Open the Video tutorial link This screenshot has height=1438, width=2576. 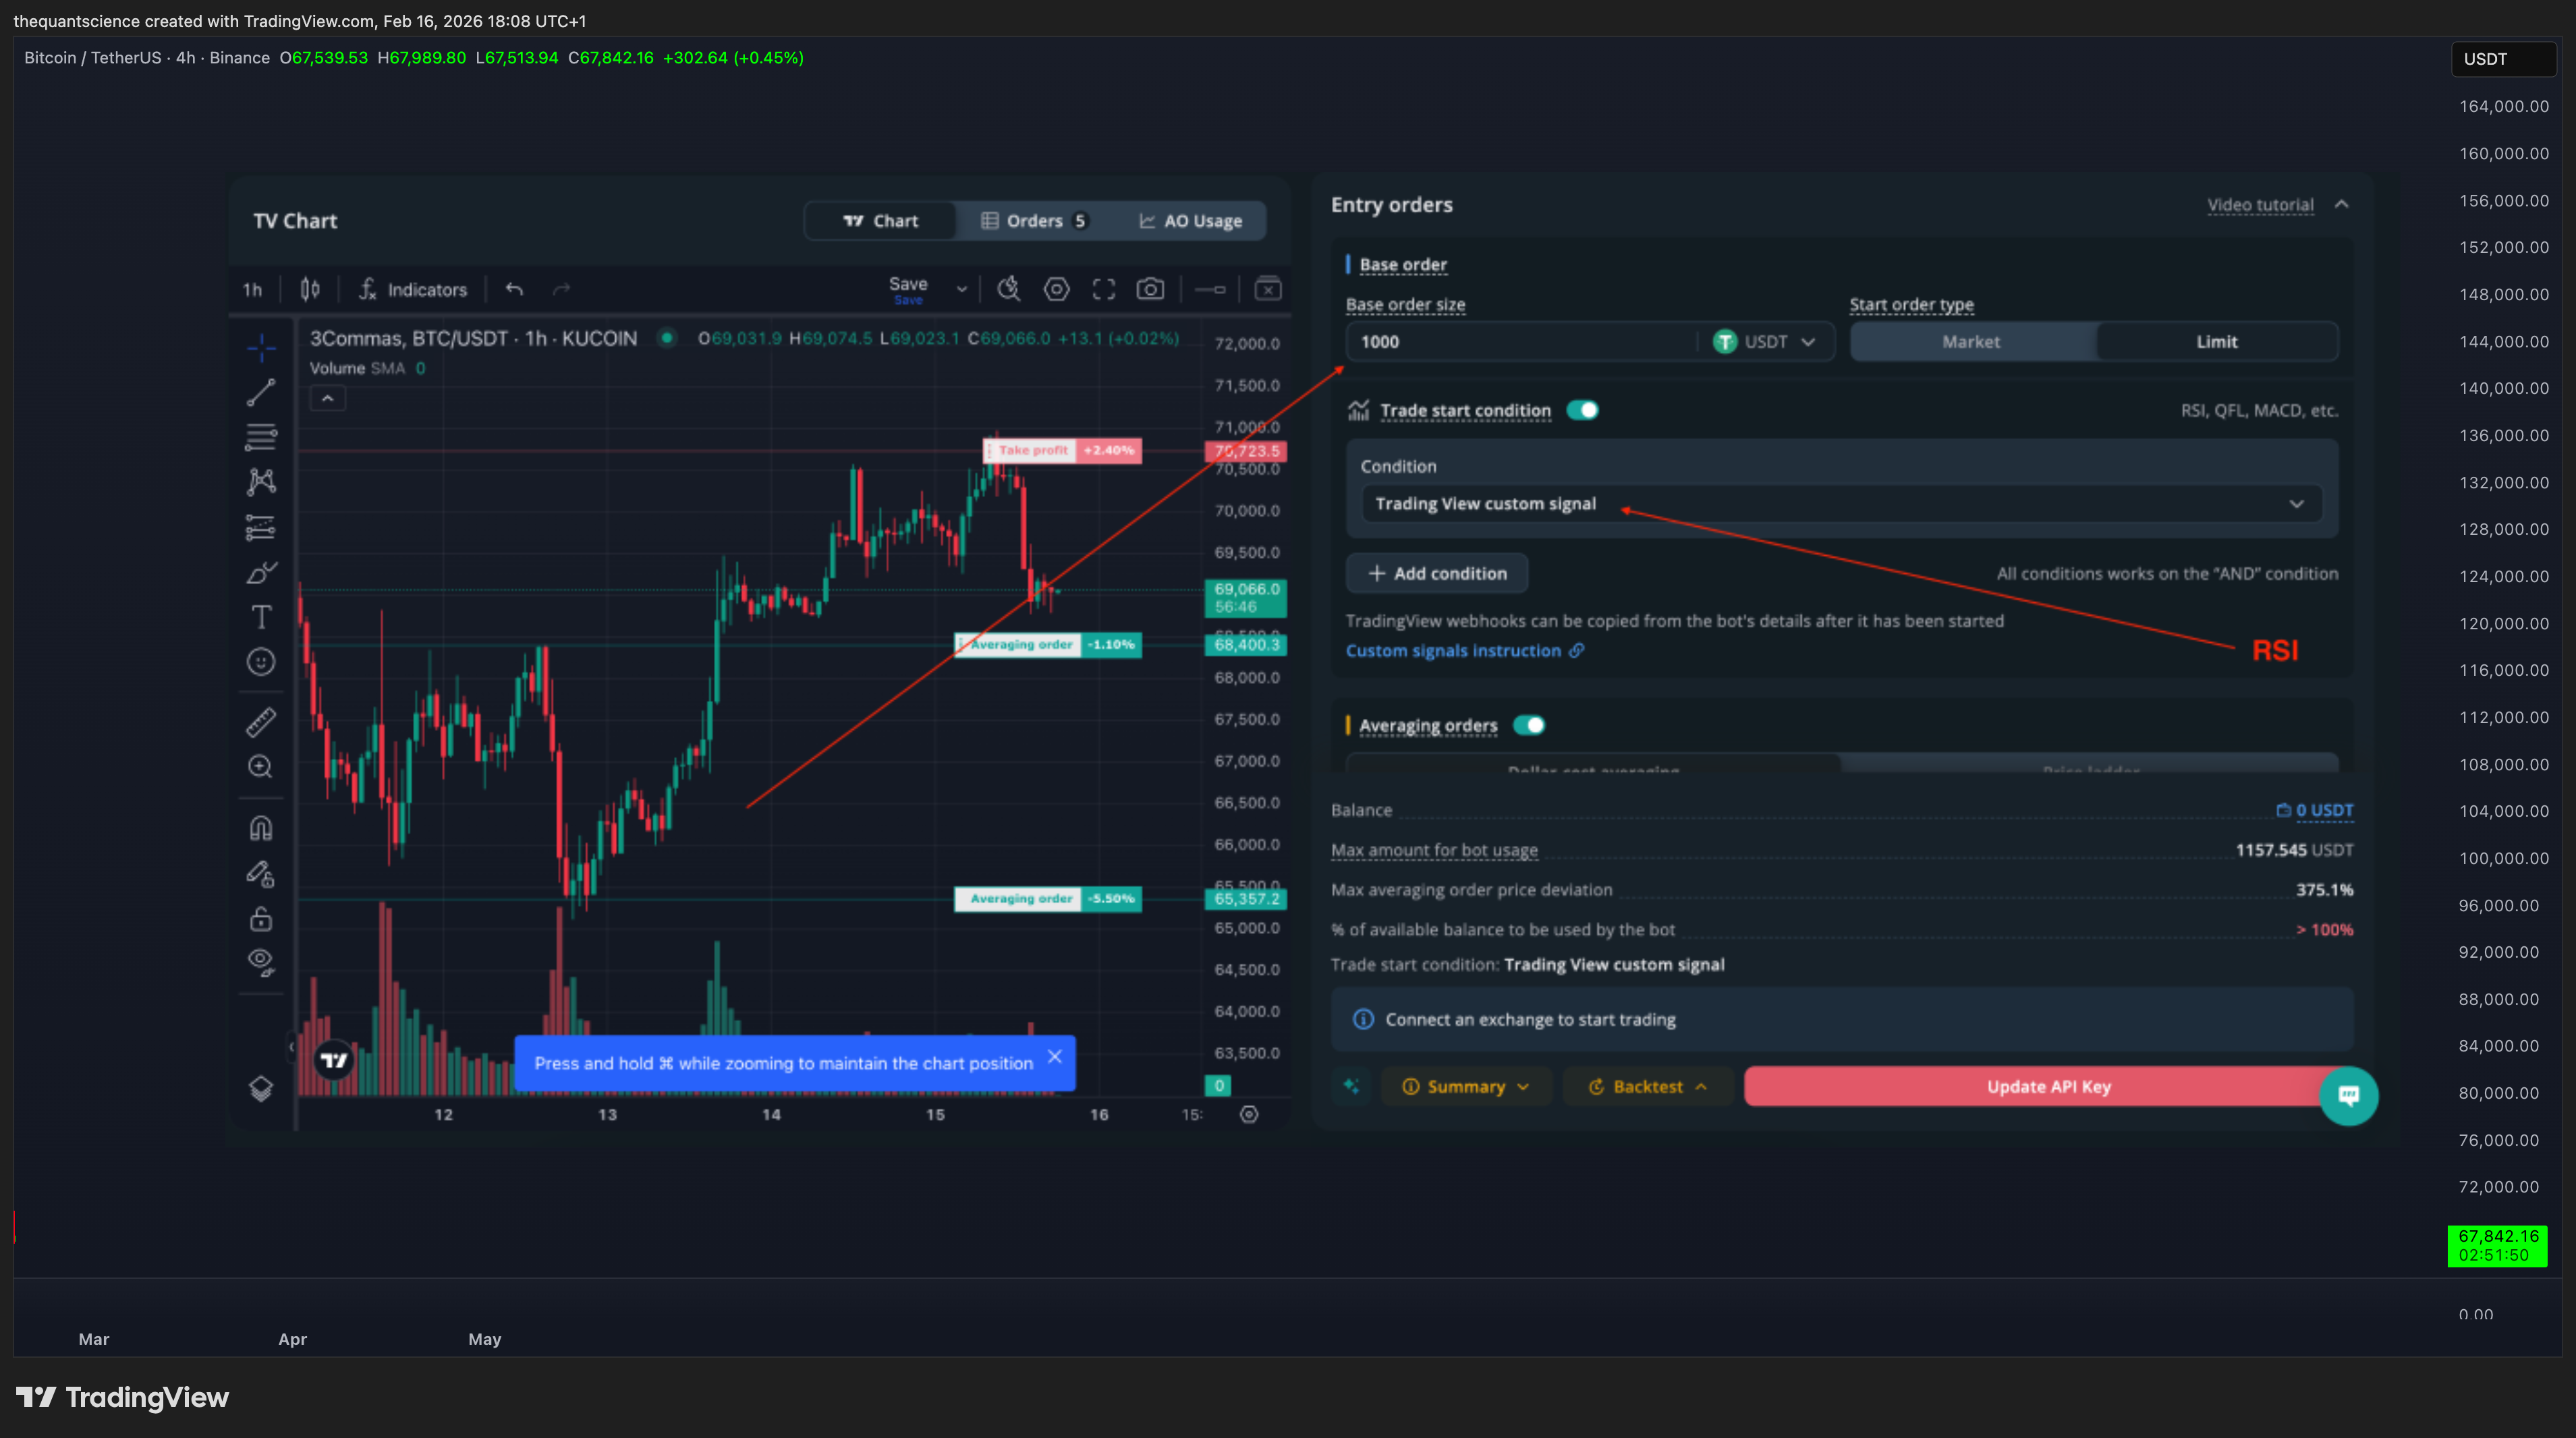[2260, 205]
